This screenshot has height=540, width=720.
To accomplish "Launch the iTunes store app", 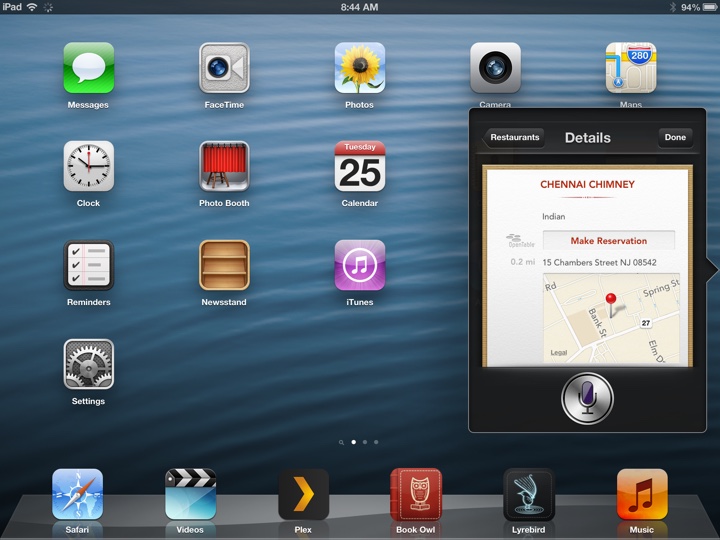I will 360,265.
